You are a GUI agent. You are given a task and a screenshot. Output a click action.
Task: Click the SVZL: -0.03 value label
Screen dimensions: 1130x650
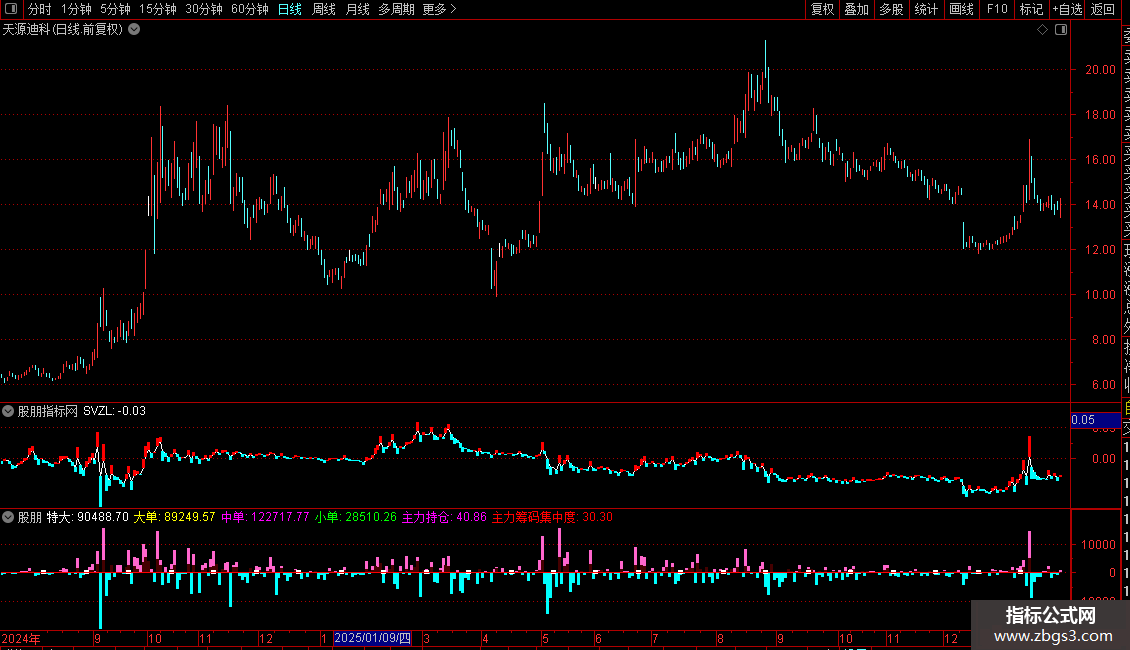point(115,411)
